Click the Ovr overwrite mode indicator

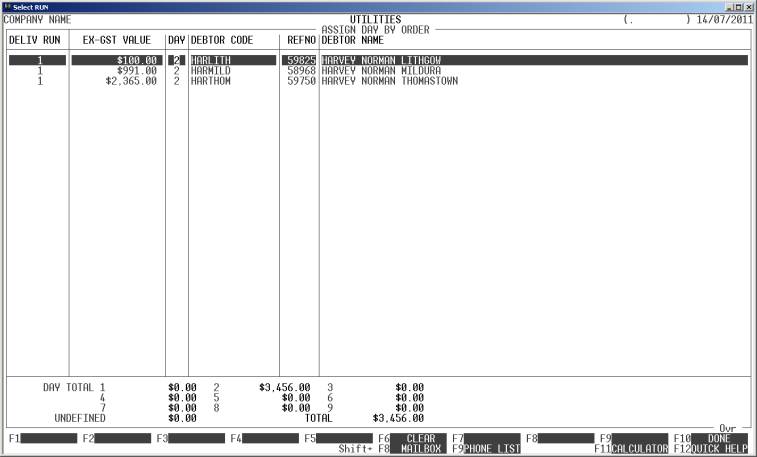click(727, 428)
